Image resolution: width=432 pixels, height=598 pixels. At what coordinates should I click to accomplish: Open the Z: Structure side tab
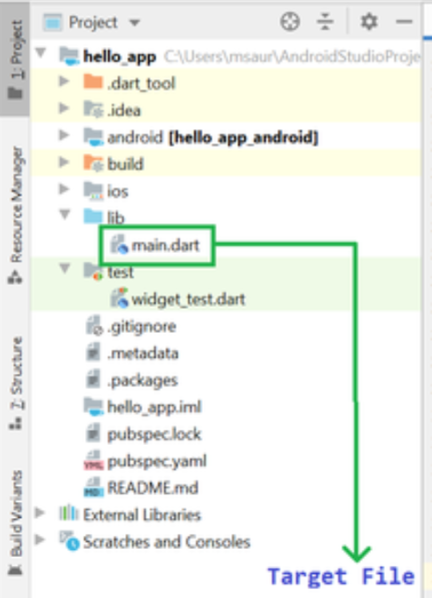15,383
